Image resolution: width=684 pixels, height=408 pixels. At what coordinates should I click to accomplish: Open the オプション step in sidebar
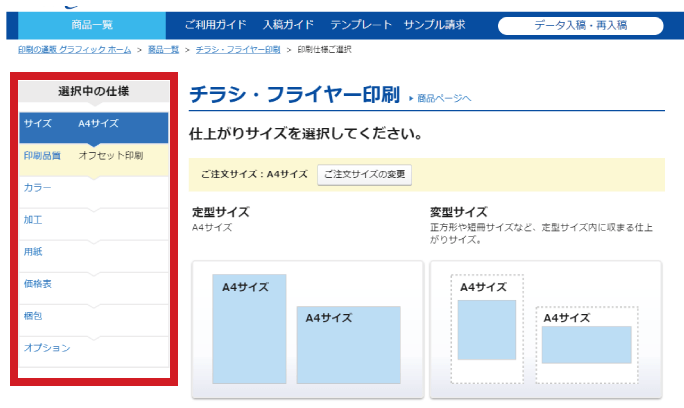47,348
